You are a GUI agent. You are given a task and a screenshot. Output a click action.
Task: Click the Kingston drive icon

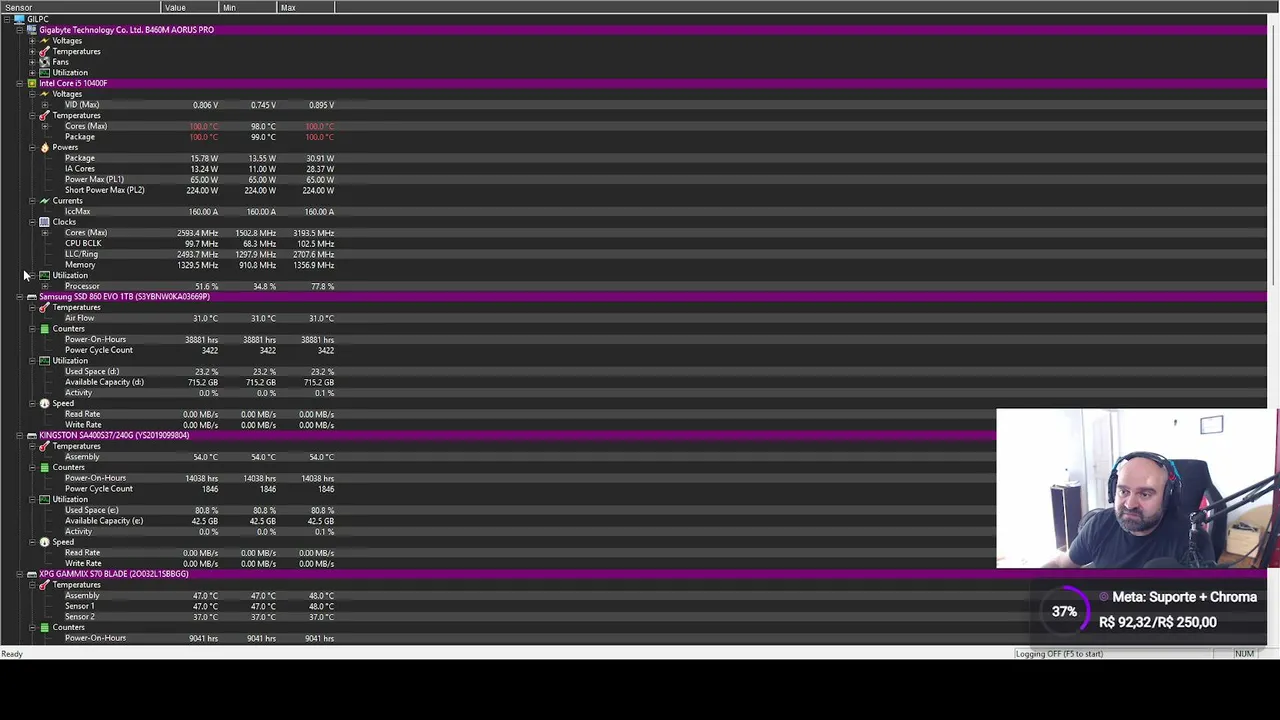click(x=32, y=435)
